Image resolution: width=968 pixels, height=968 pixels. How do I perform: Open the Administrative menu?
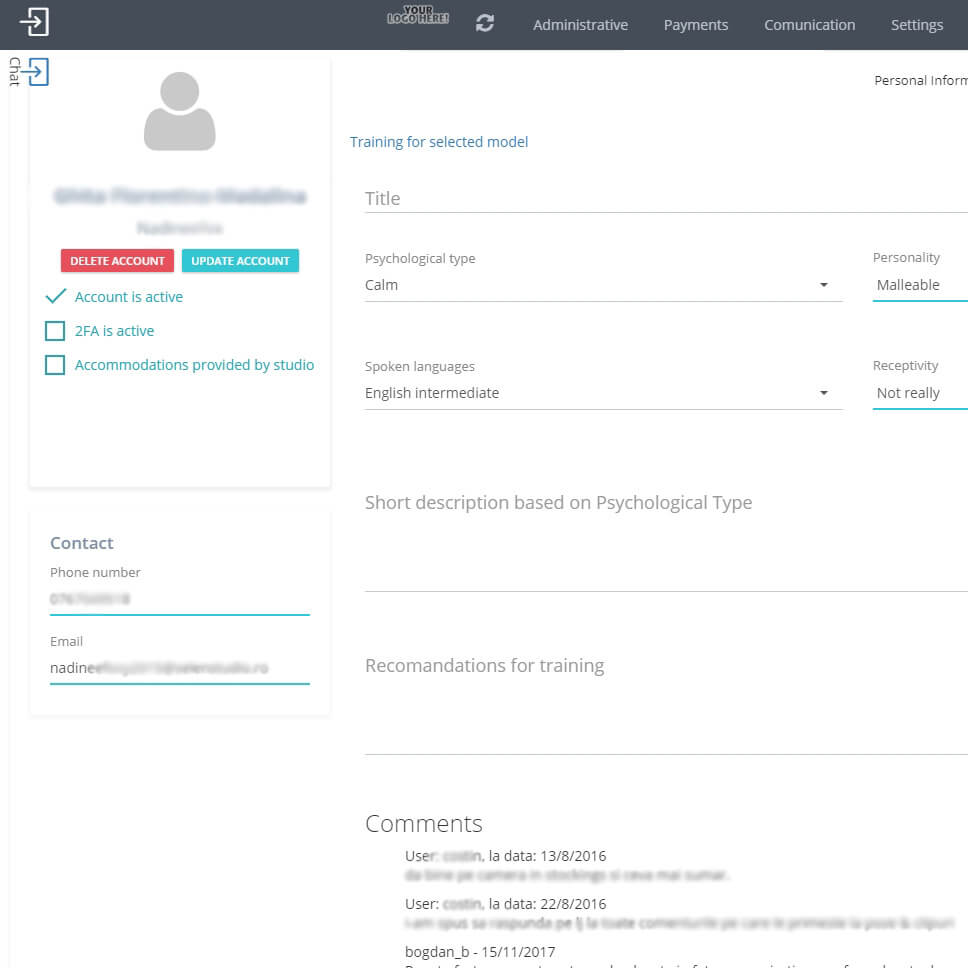pyautogui.click(x=580, y=25)
